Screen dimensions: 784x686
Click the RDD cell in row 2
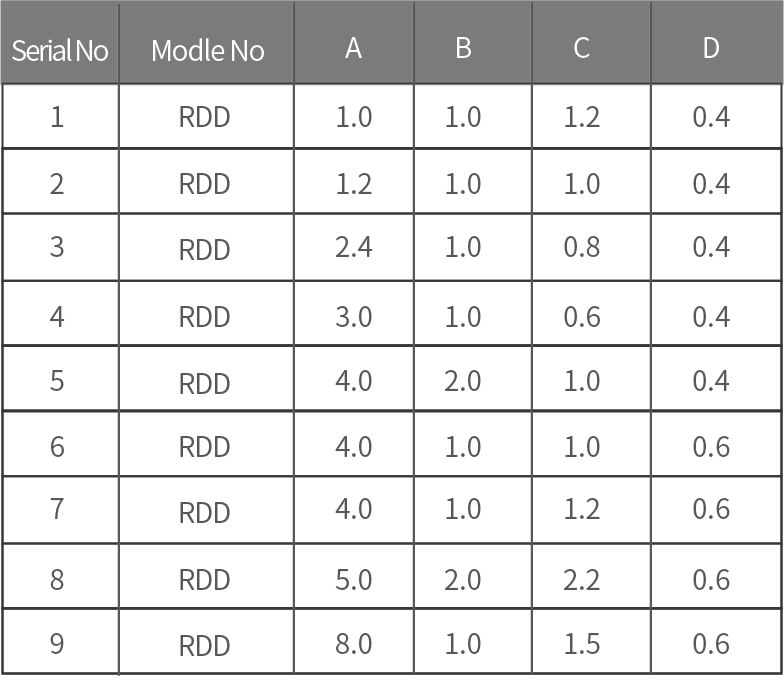(x=205, y=184)
